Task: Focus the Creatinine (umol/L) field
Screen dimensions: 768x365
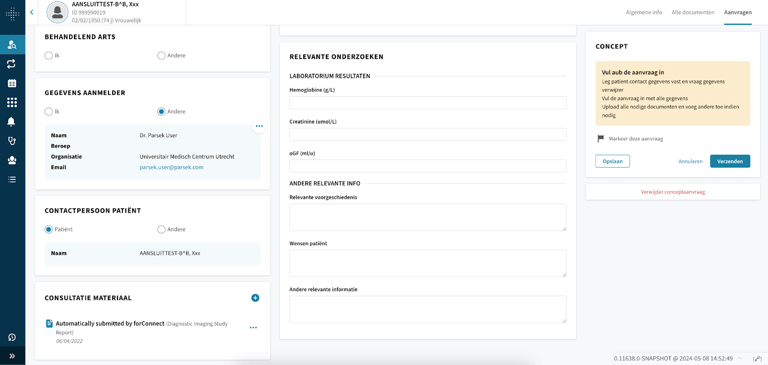Action: click(428, 134)
